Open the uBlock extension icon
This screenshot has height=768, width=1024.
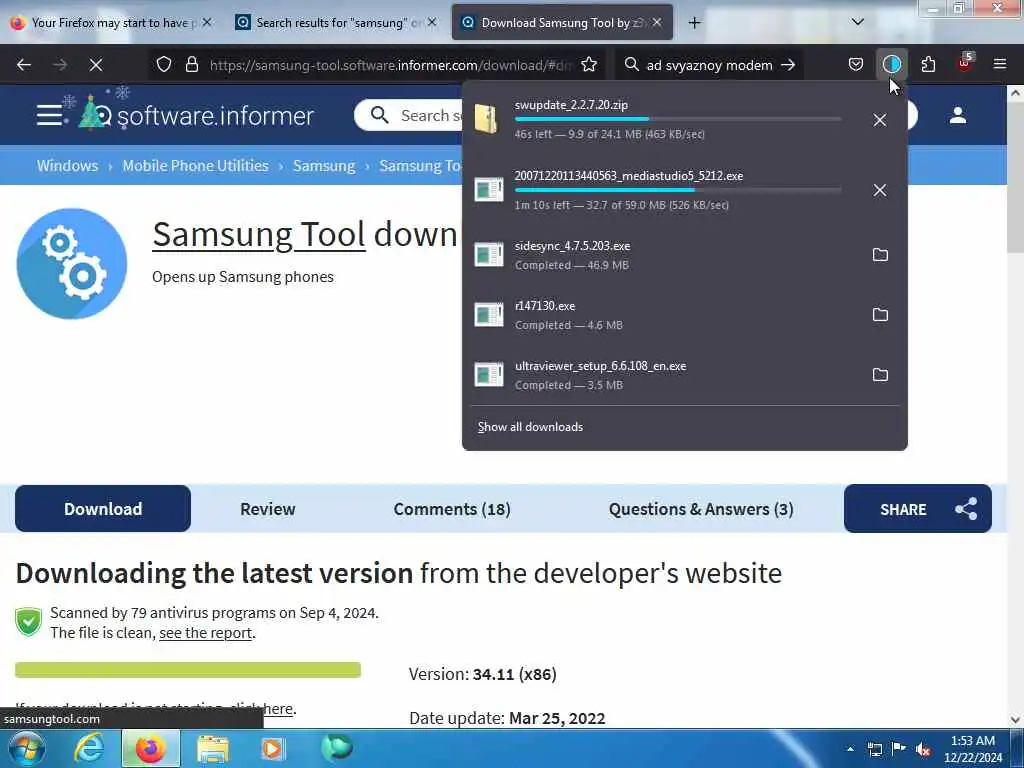965,63
